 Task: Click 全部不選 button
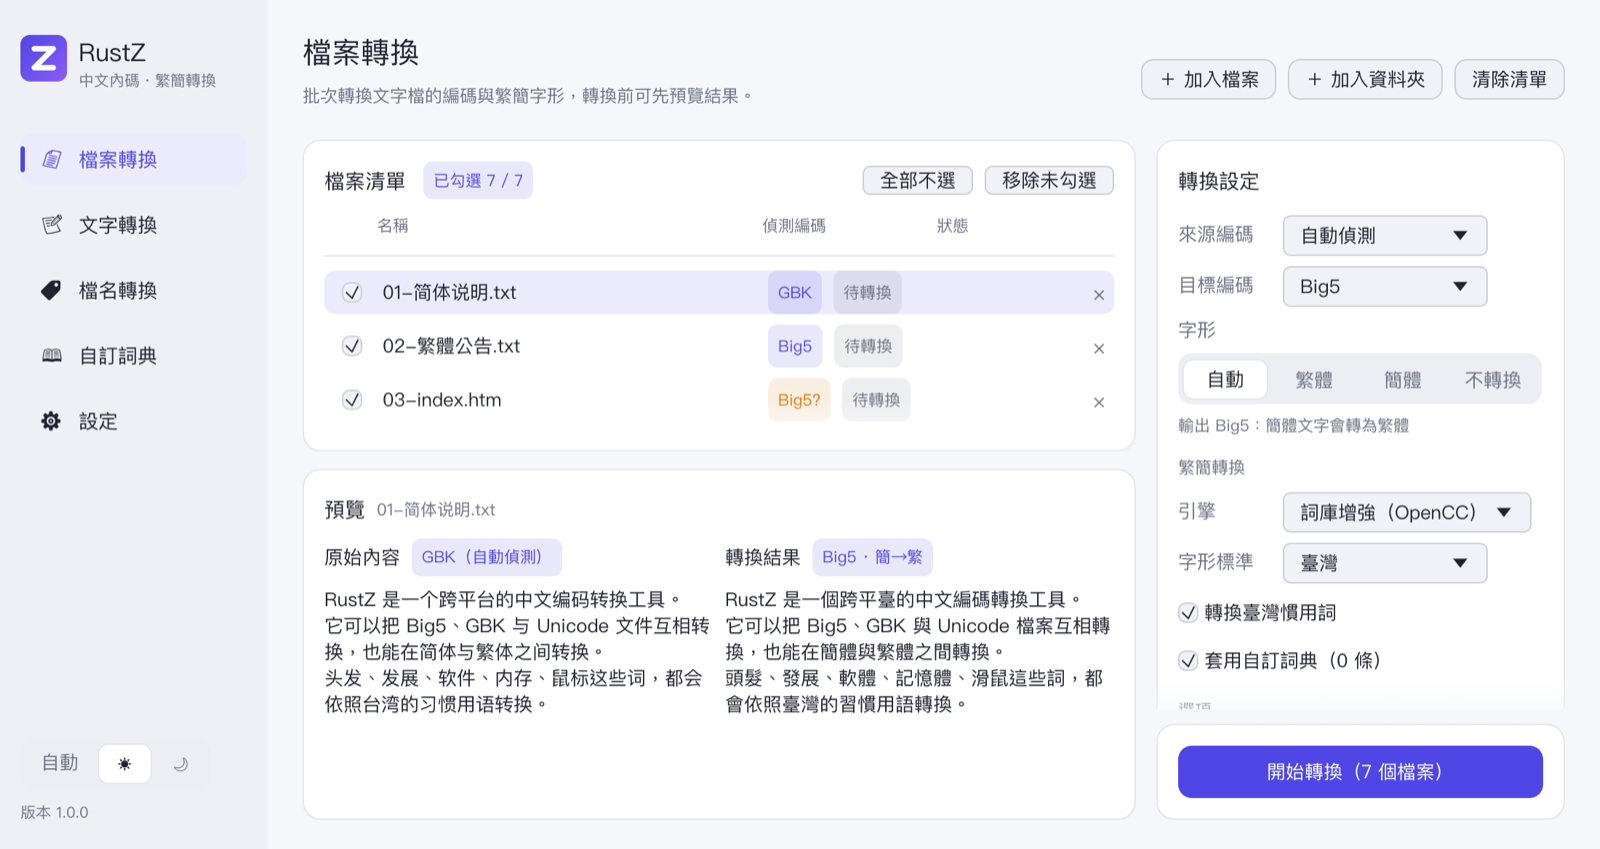click(917, 180)
